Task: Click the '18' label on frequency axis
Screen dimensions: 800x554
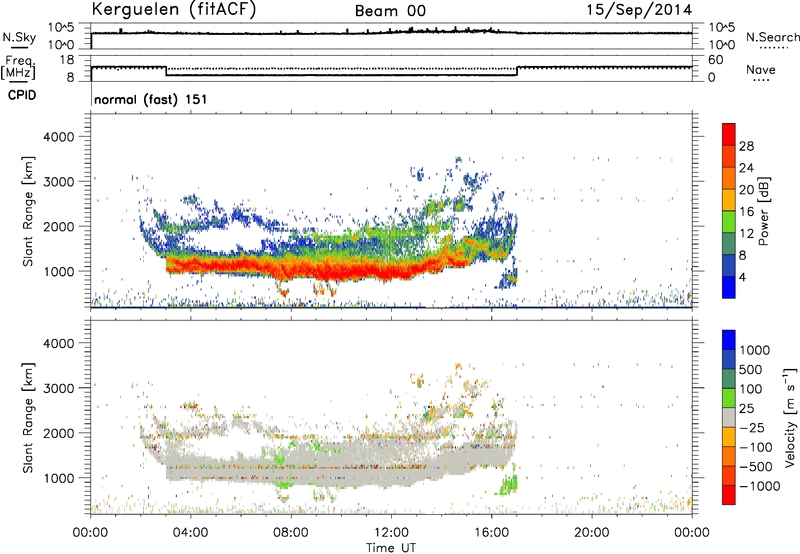Action: [x=67, y=60]
